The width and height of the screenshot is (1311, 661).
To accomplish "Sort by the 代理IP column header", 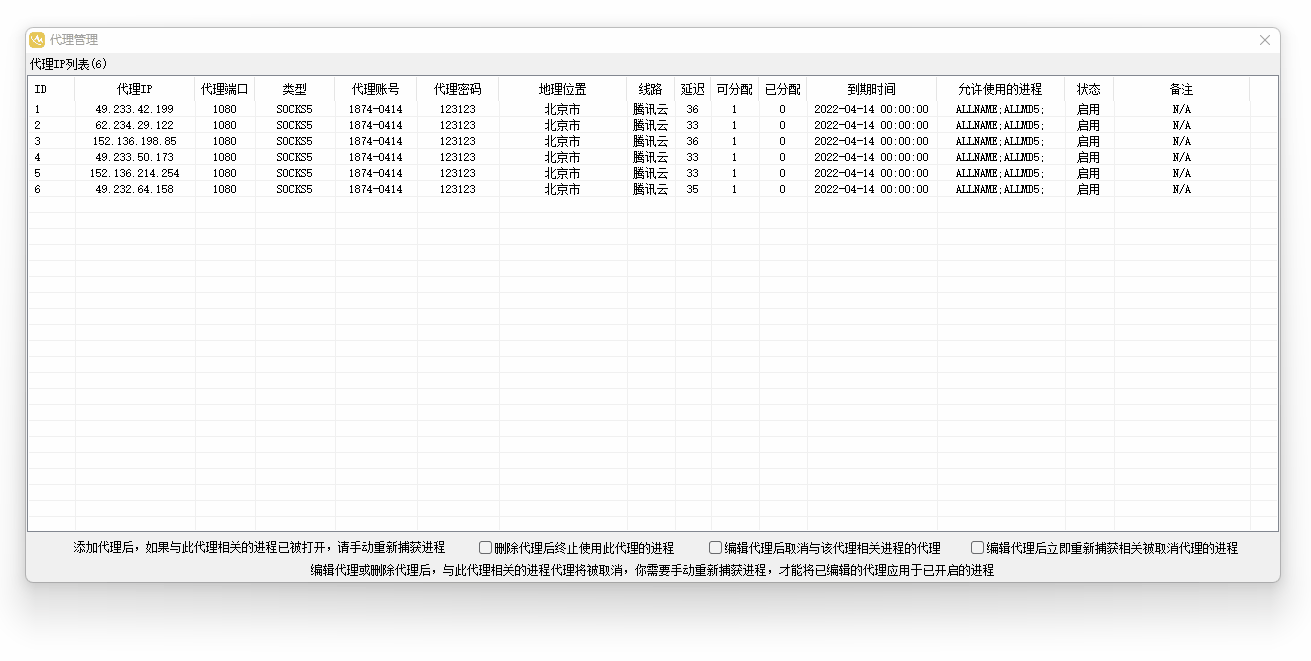I will pos(135,89).
